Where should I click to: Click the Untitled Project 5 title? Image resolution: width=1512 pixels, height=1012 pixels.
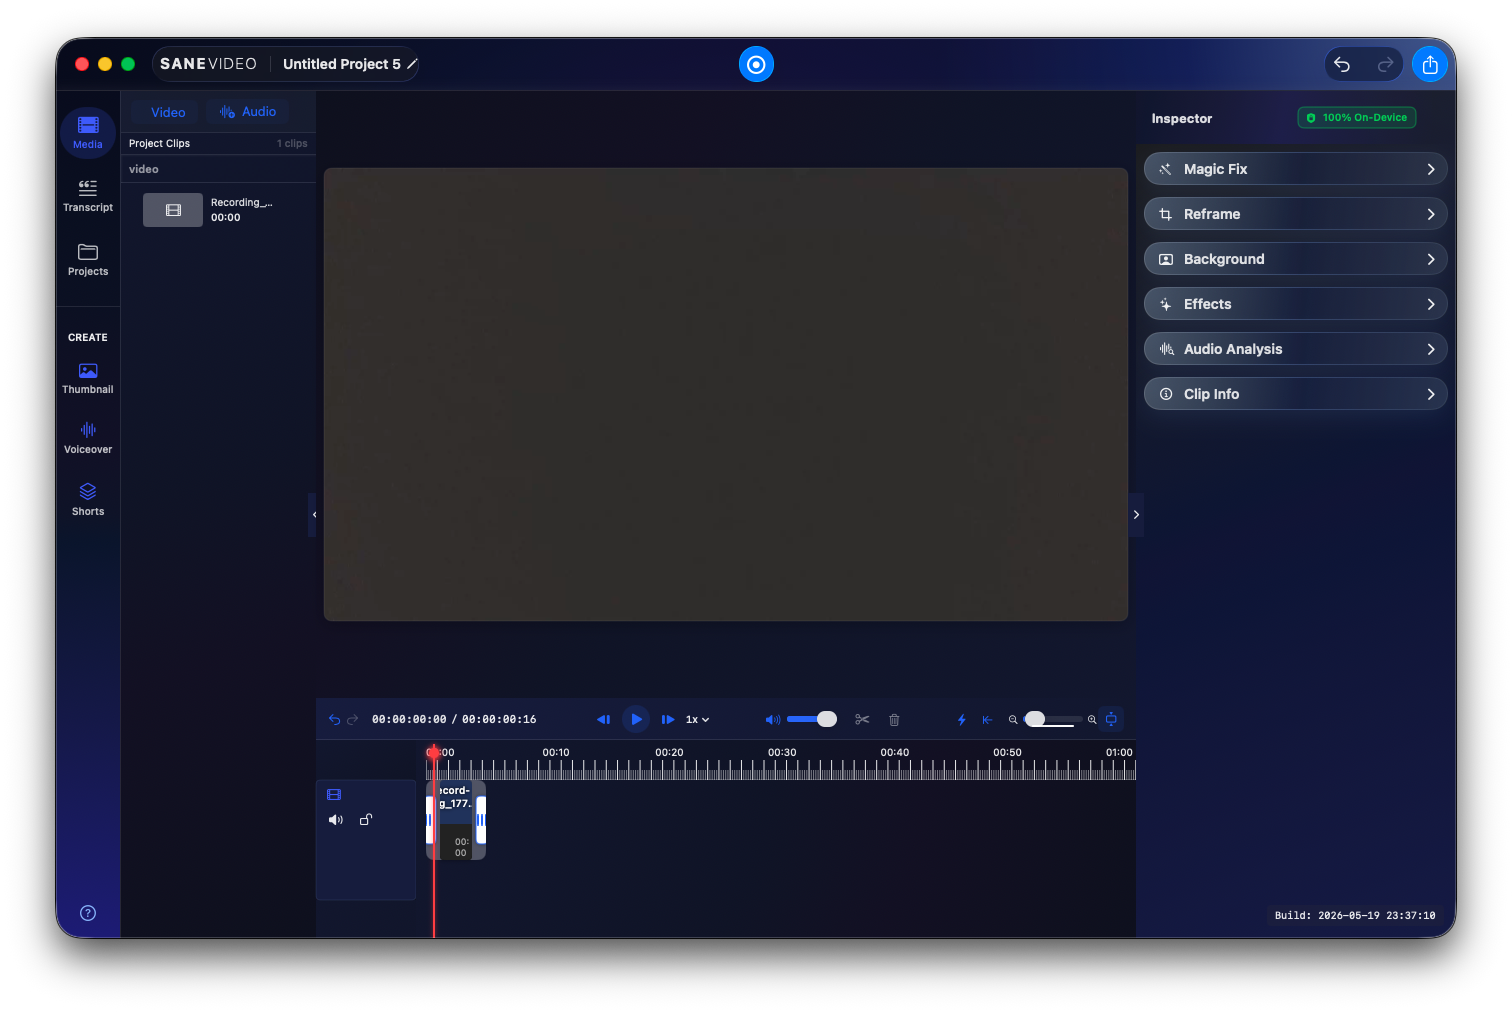(x=341, y=64)
